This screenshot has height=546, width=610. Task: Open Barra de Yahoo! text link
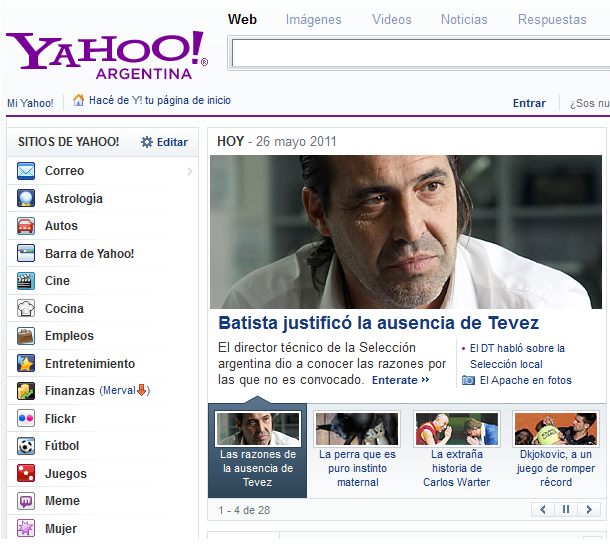click(x=89, y=254)
